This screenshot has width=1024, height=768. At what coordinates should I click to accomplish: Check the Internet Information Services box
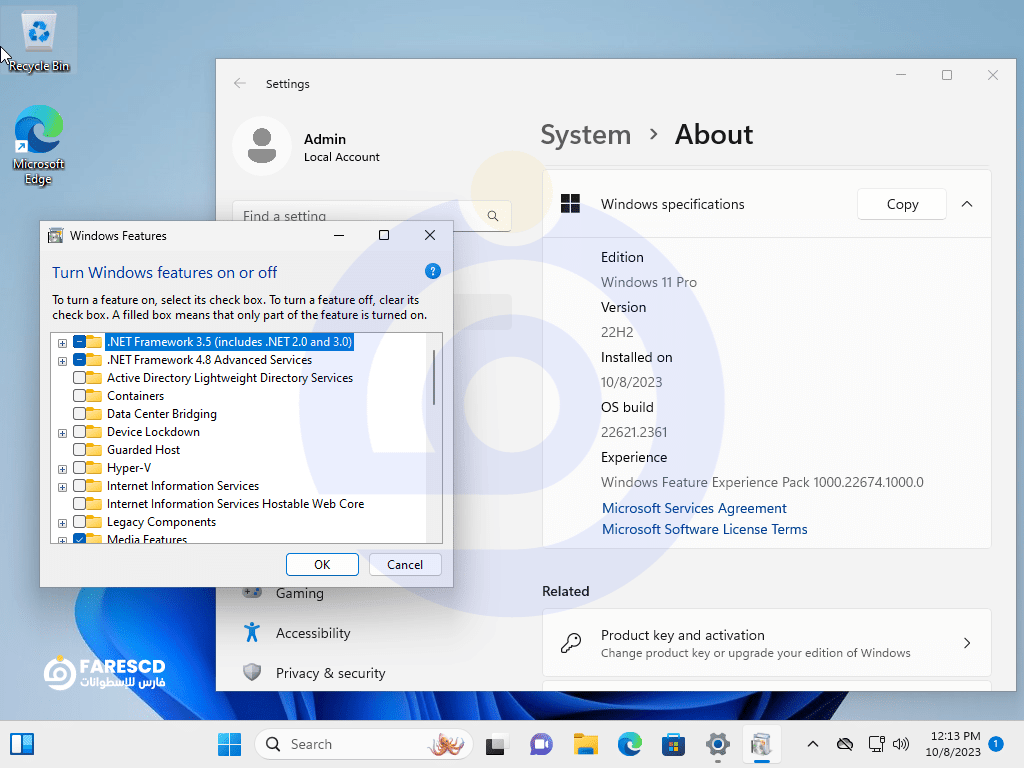80,486
